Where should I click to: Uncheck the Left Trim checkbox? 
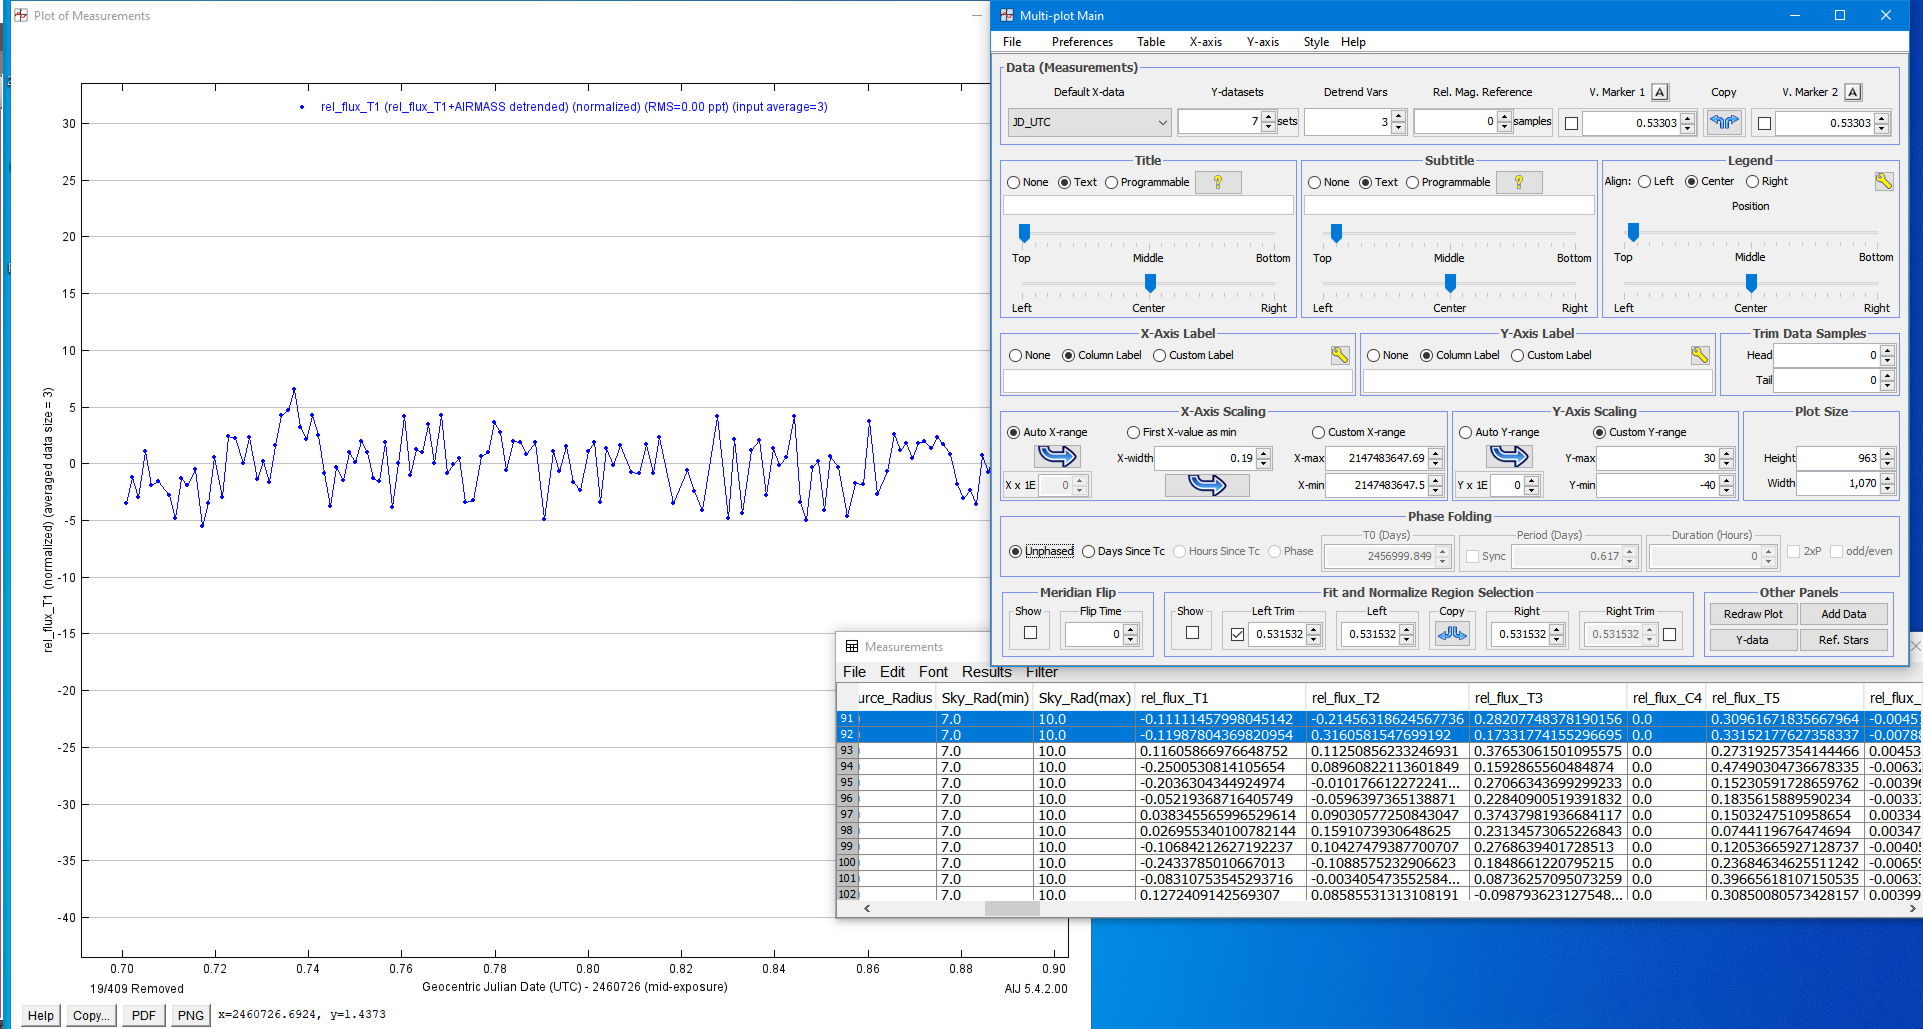point(1237,634)
